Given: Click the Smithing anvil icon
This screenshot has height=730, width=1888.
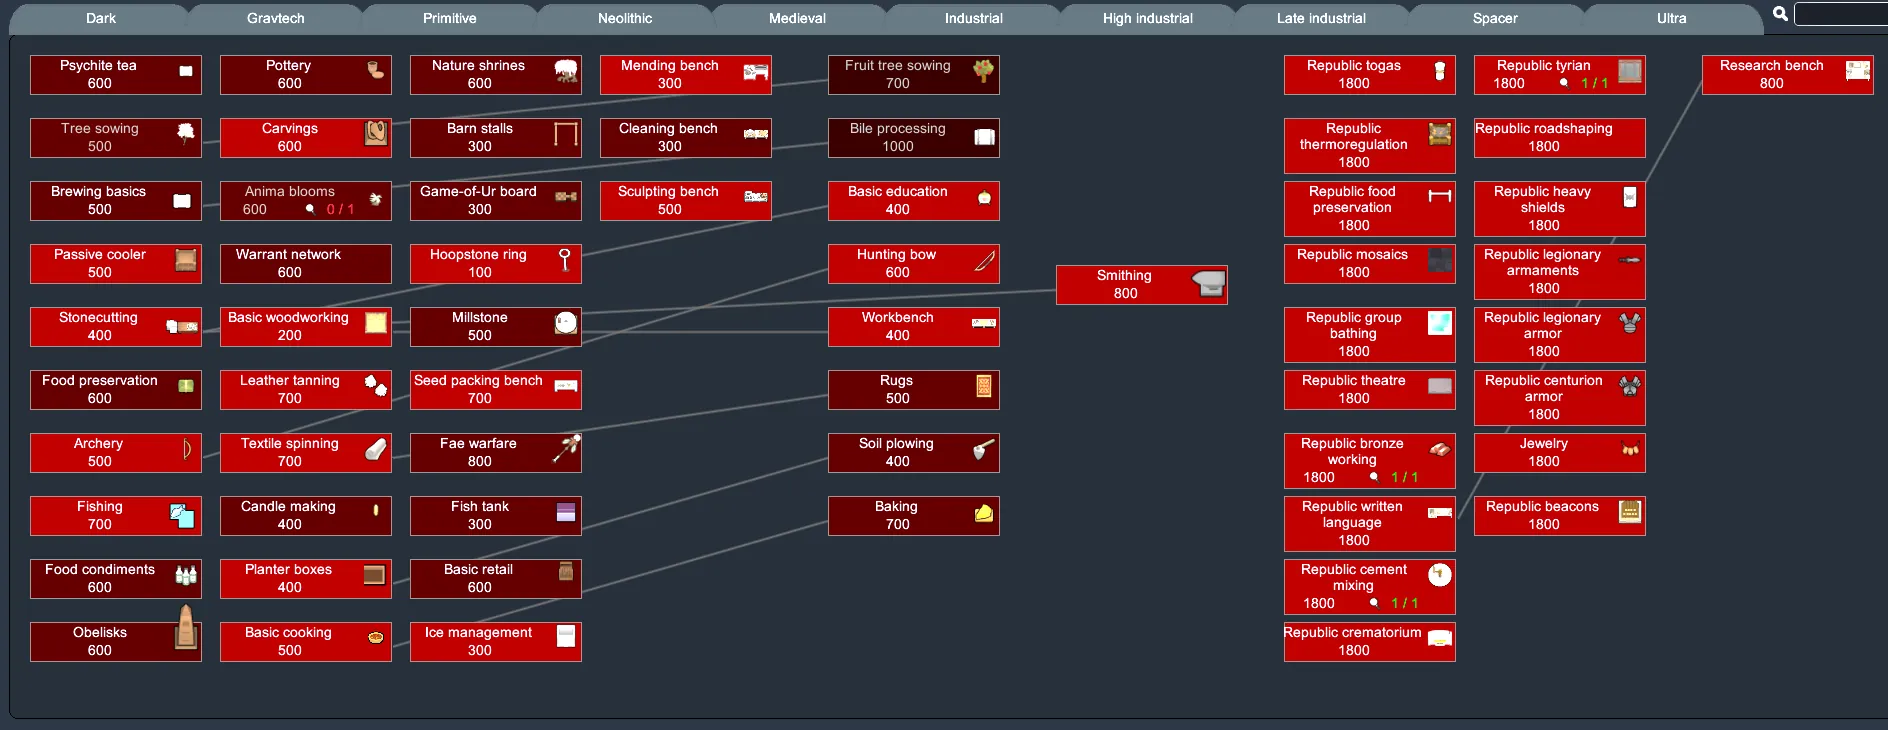Looking at the screenshot, I should click(x=1209, y=284).
